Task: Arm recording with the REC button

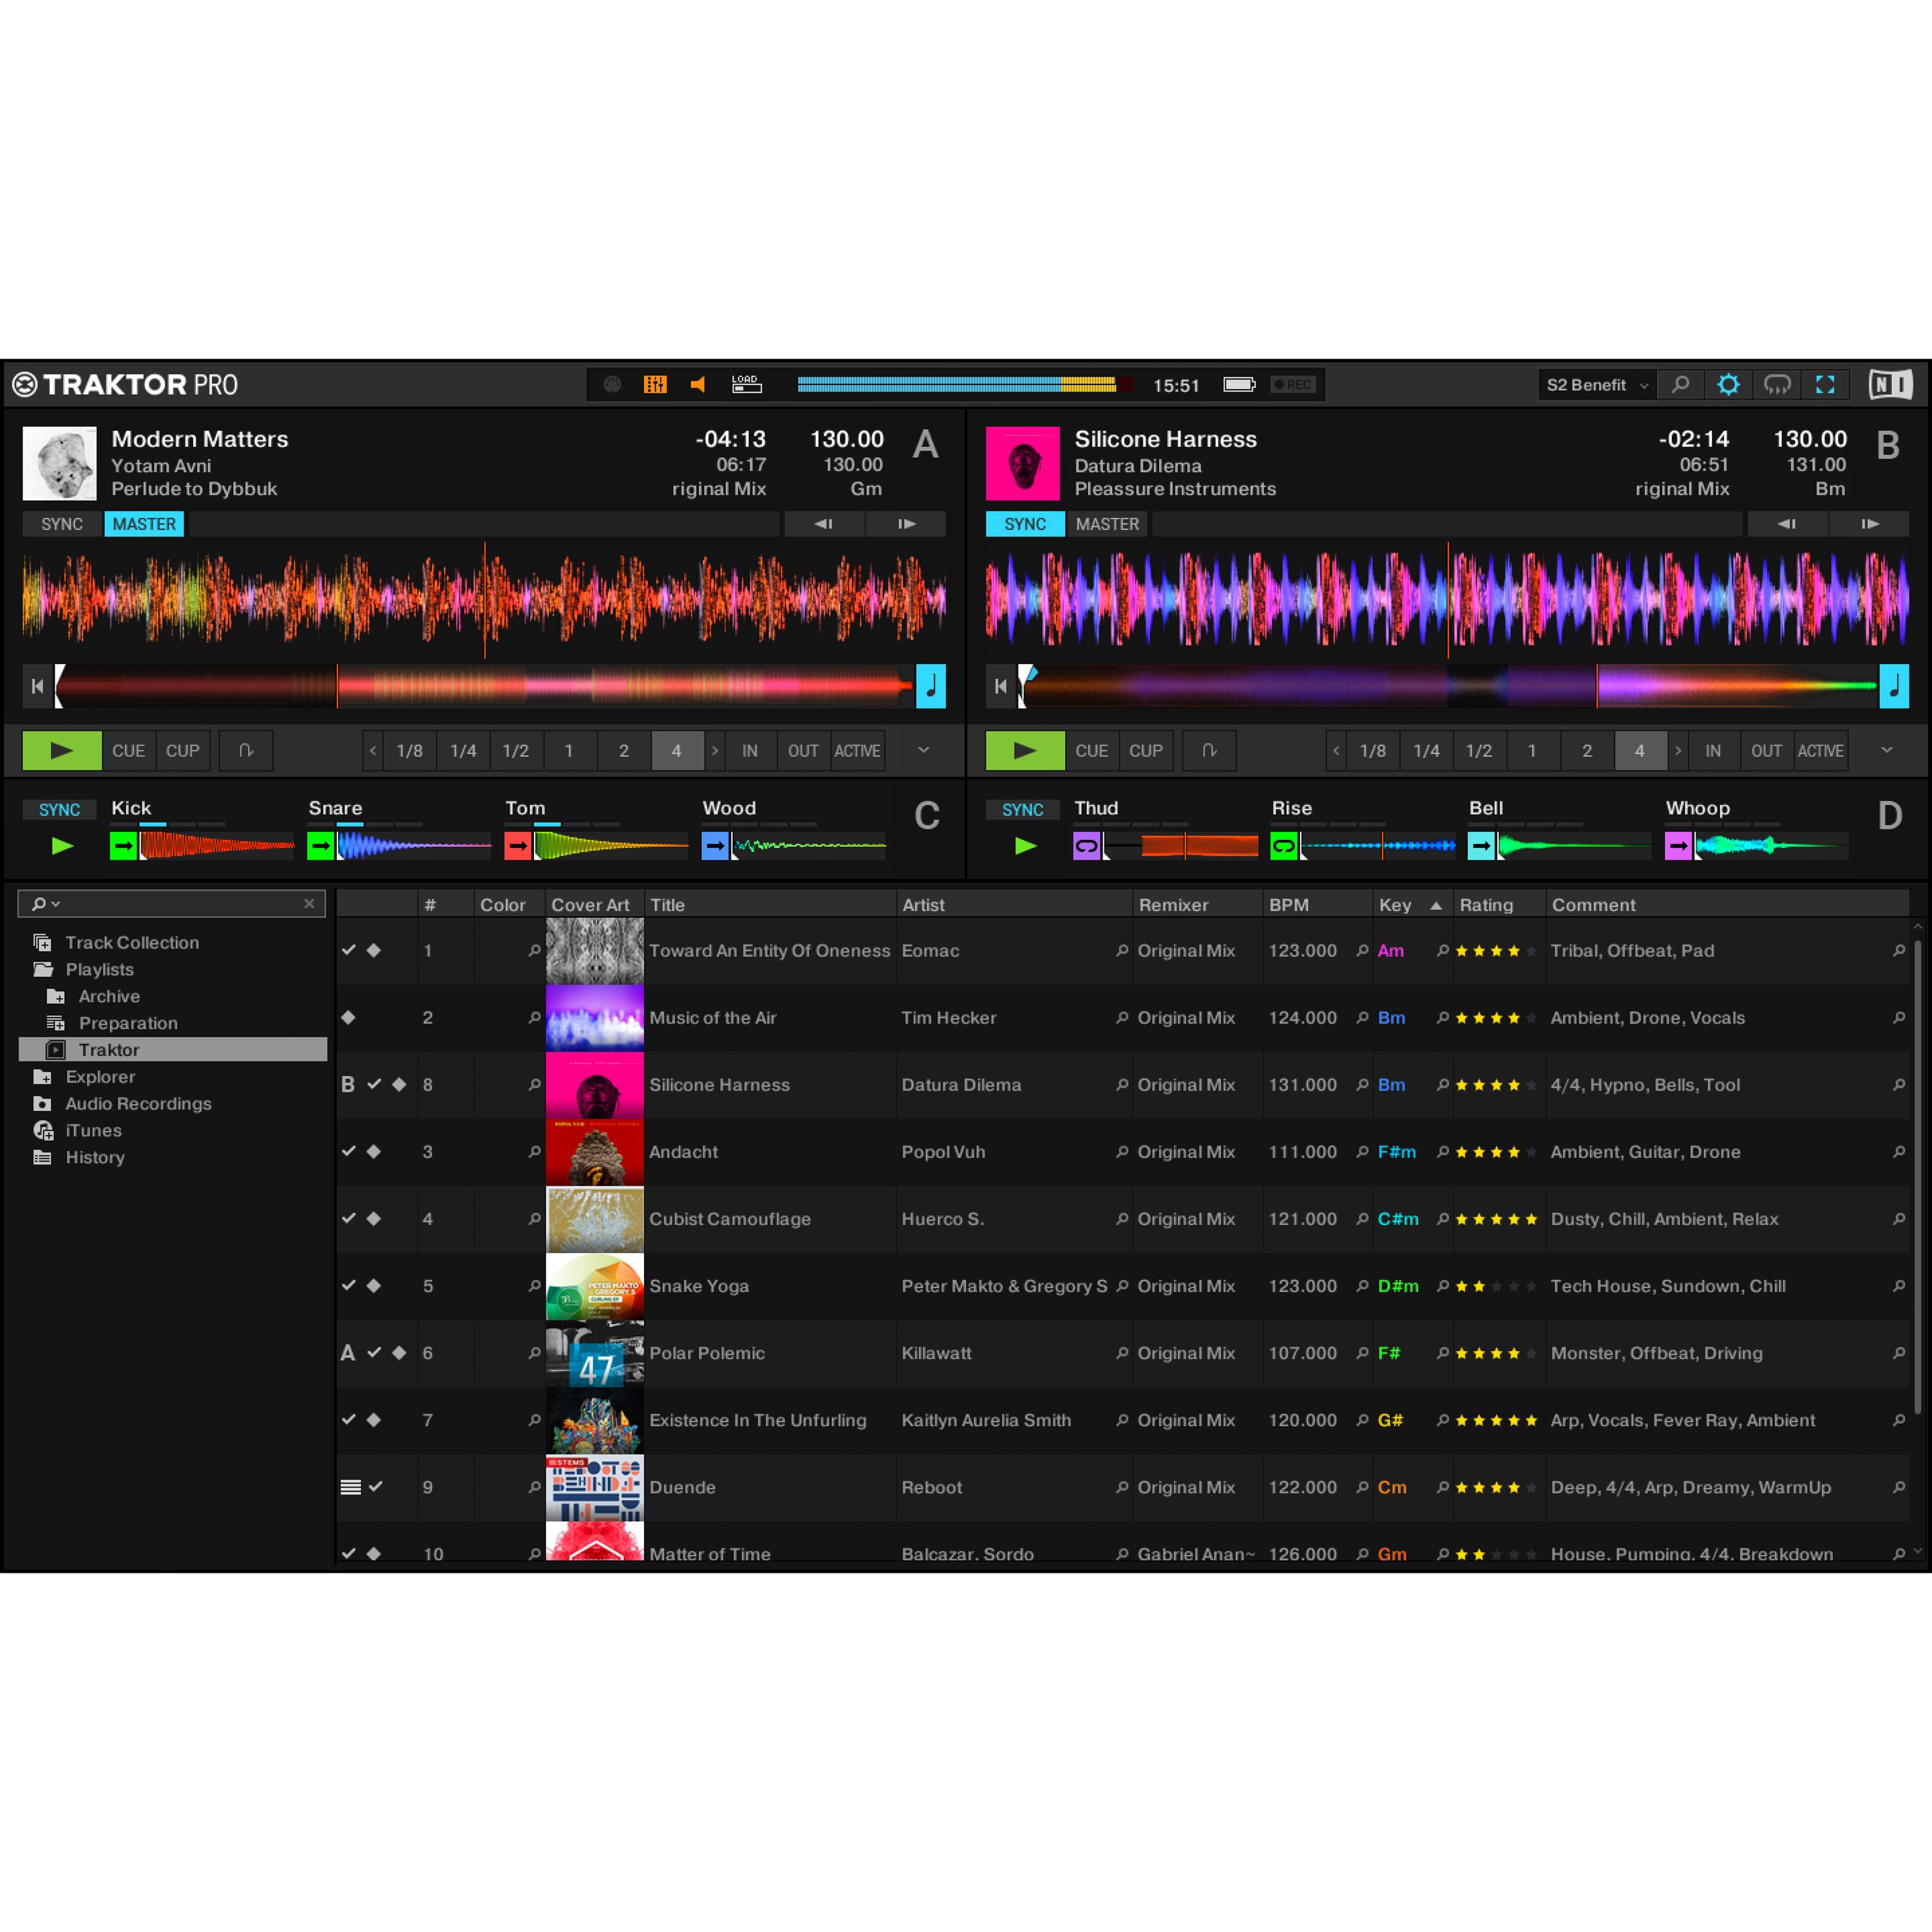Action: click(1292, 384)
